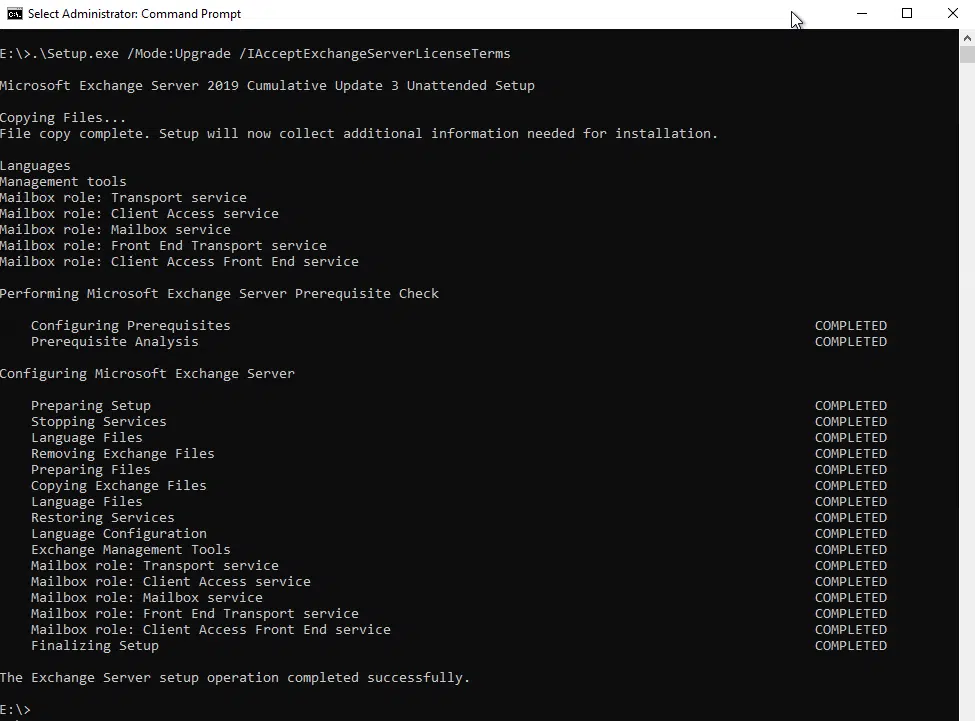The width and height of the screenshot is (975, 721).
Task: Click the 'Copying Files...' line
Action: [x=63, y=117]
